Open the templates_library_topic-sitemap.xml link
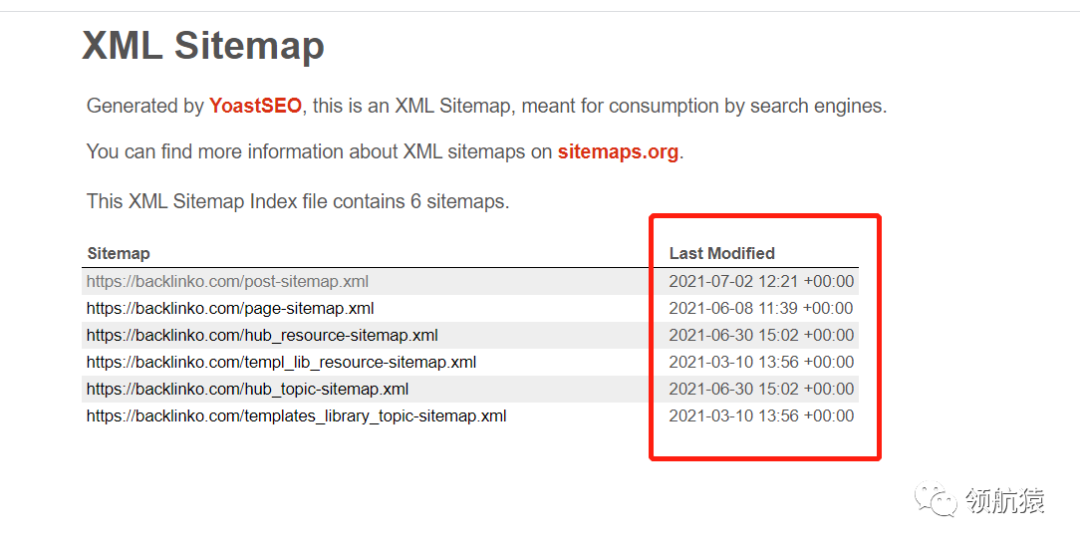 [x=296, y=417]
